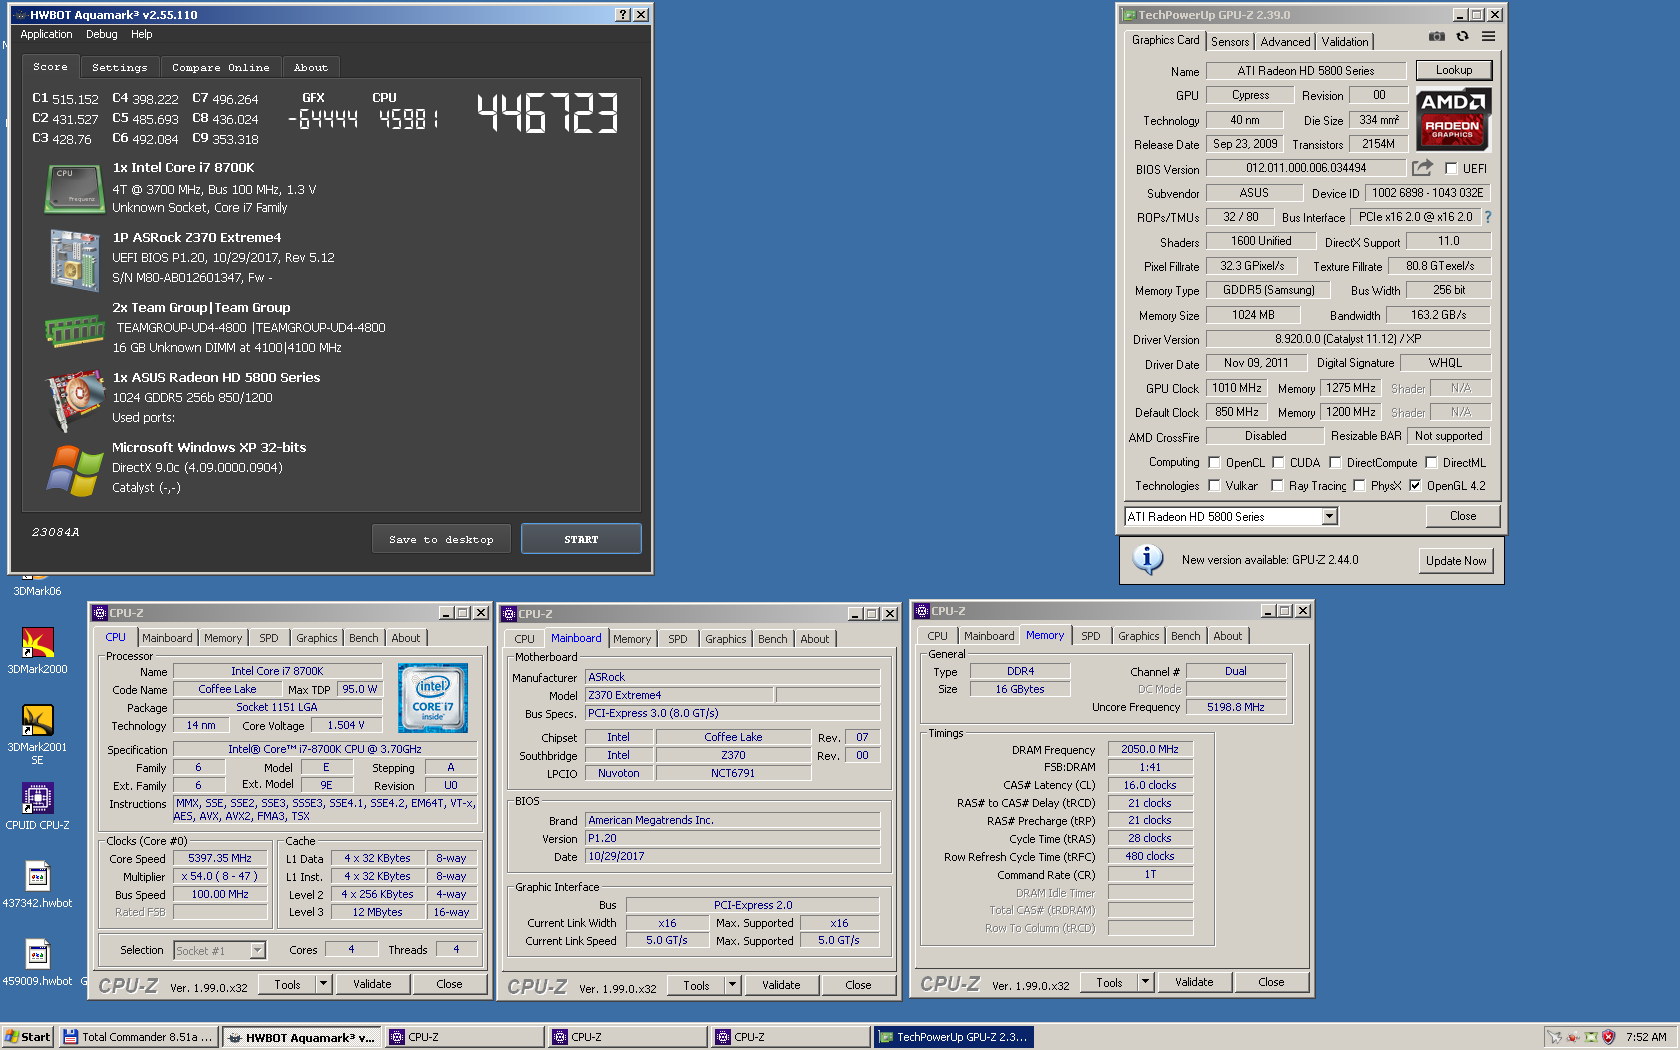Image resolution: width=1680 pixels, height=1050 pixels.
Task: Toggle the PhysX checkbox
Action: pos(1359,486)
